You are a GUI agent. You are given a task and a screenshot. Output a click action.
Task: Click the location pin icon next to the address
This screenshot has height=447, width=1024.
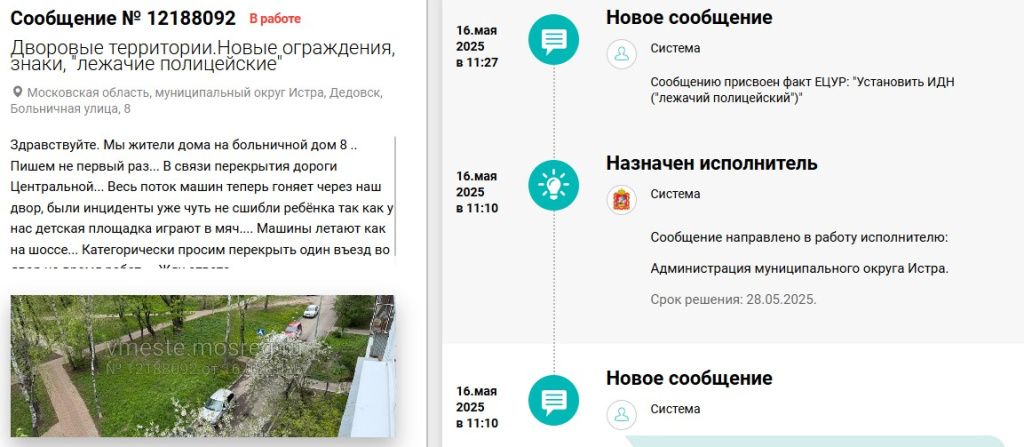(17, 93)
